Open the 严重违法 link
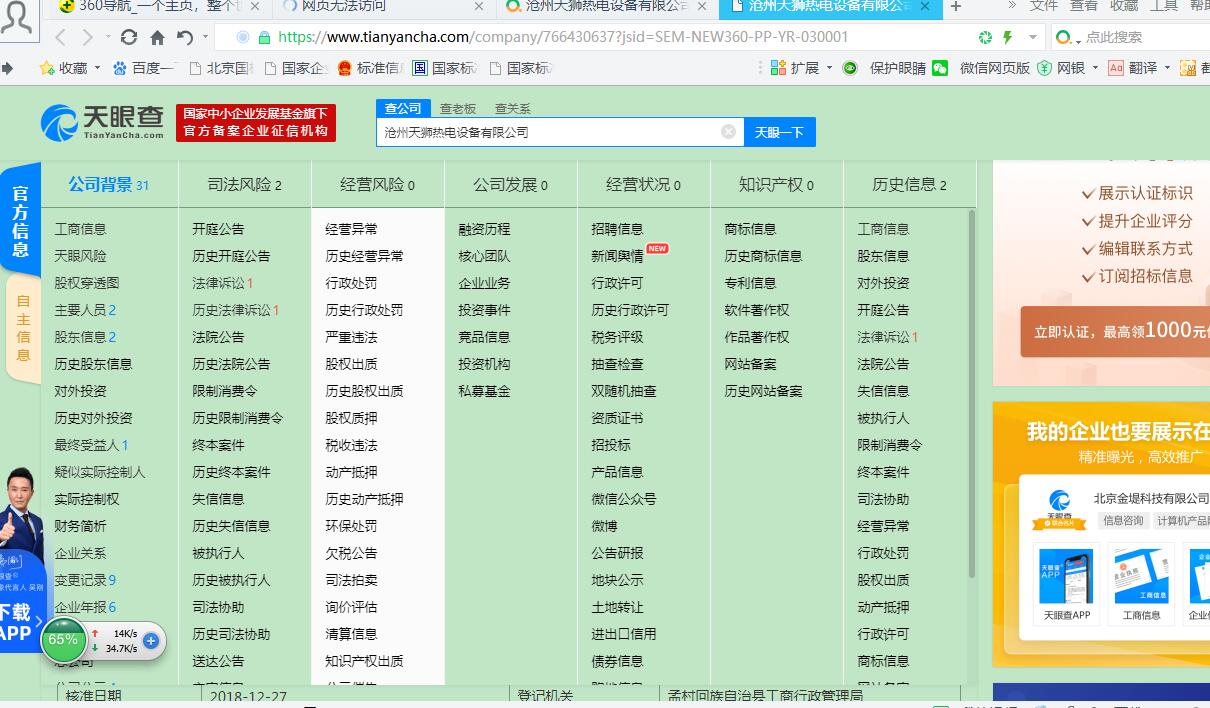The height and width of the screenshot is (708, 1210). pos(352,337)
